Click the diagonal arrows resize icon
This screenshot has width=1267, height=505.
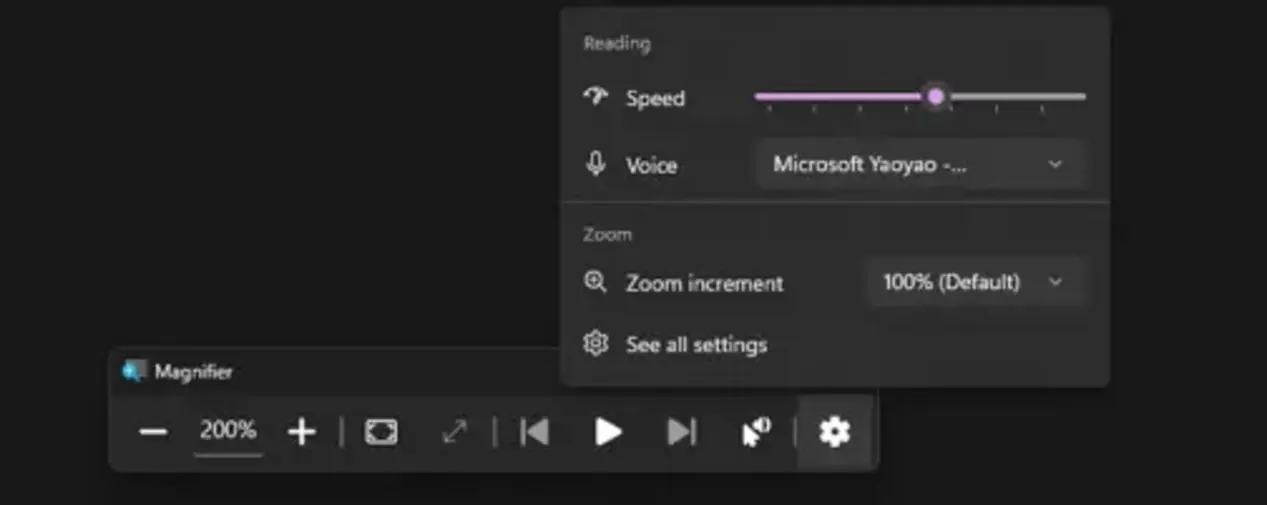(x=455, y=432)
